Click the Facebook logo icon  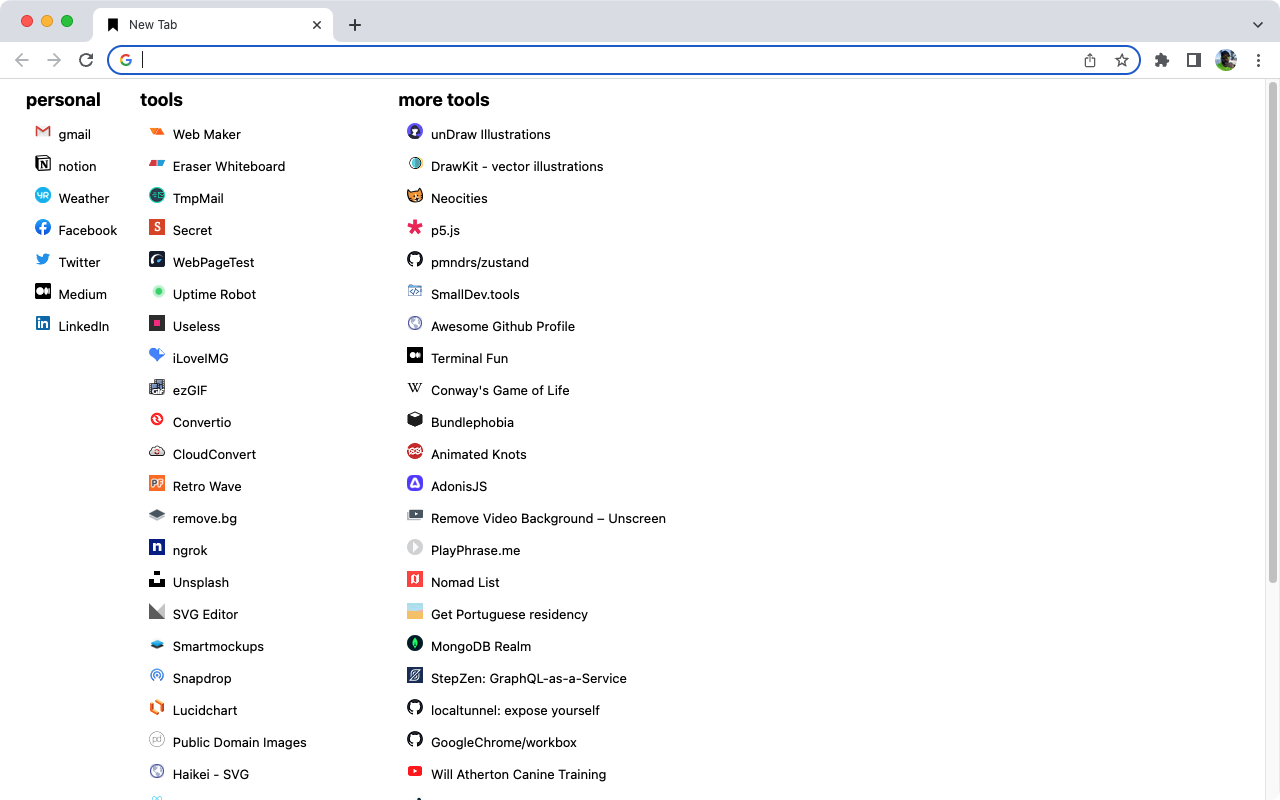(x=43, y=227)
